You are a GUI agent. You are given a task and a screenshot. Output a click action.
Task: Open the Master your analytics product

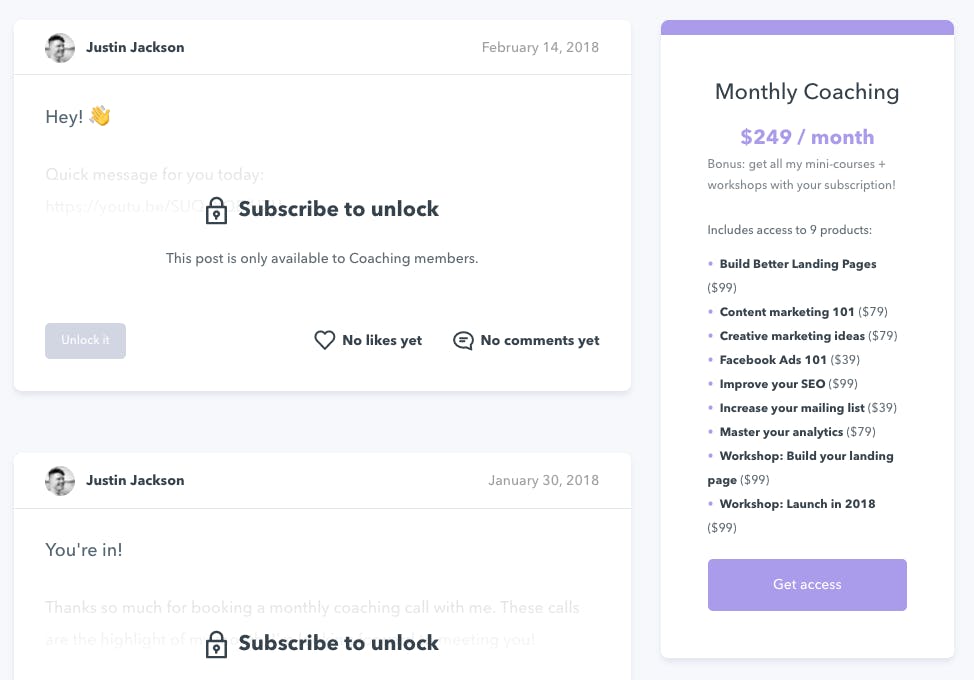[781, 432]
